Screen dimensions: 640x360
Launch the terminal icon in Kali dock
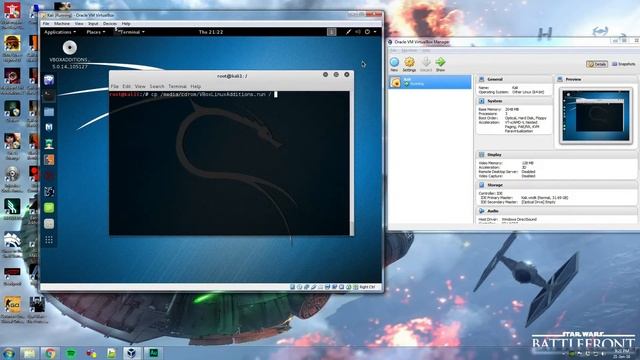(49, 96)
